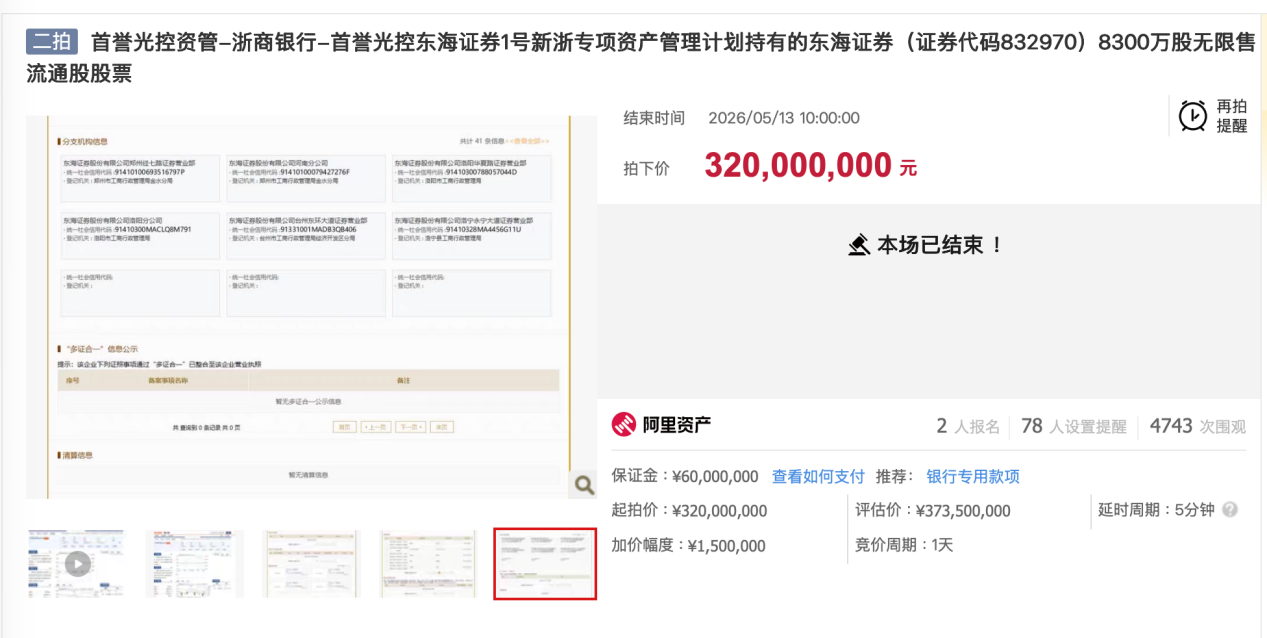Click the 78 人设置提醒 count
1267x638 pixels.
(1074, 426)
